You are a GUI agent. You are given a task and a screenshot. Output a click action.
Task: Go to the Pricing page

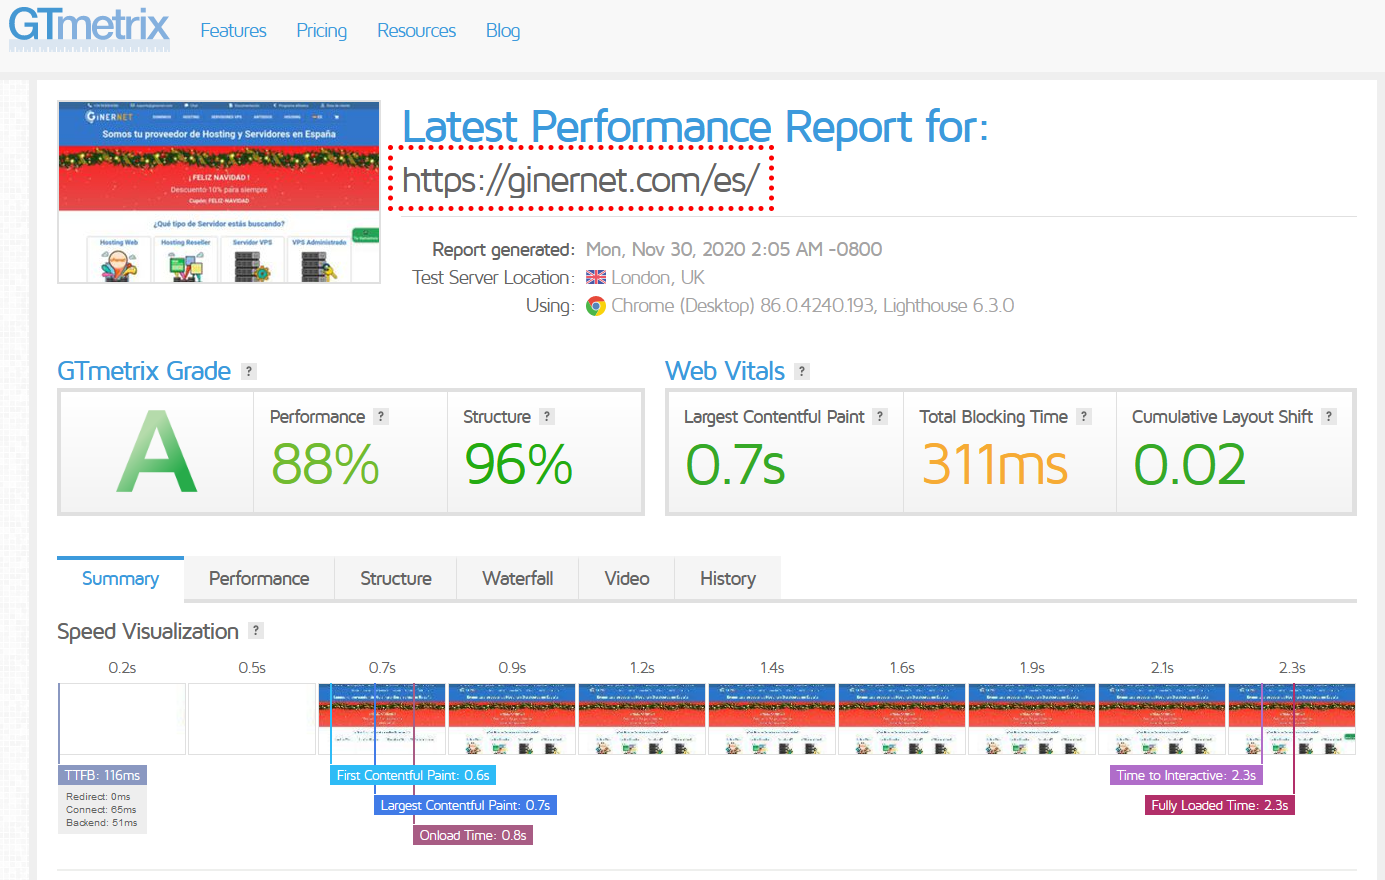coord(322,31)
